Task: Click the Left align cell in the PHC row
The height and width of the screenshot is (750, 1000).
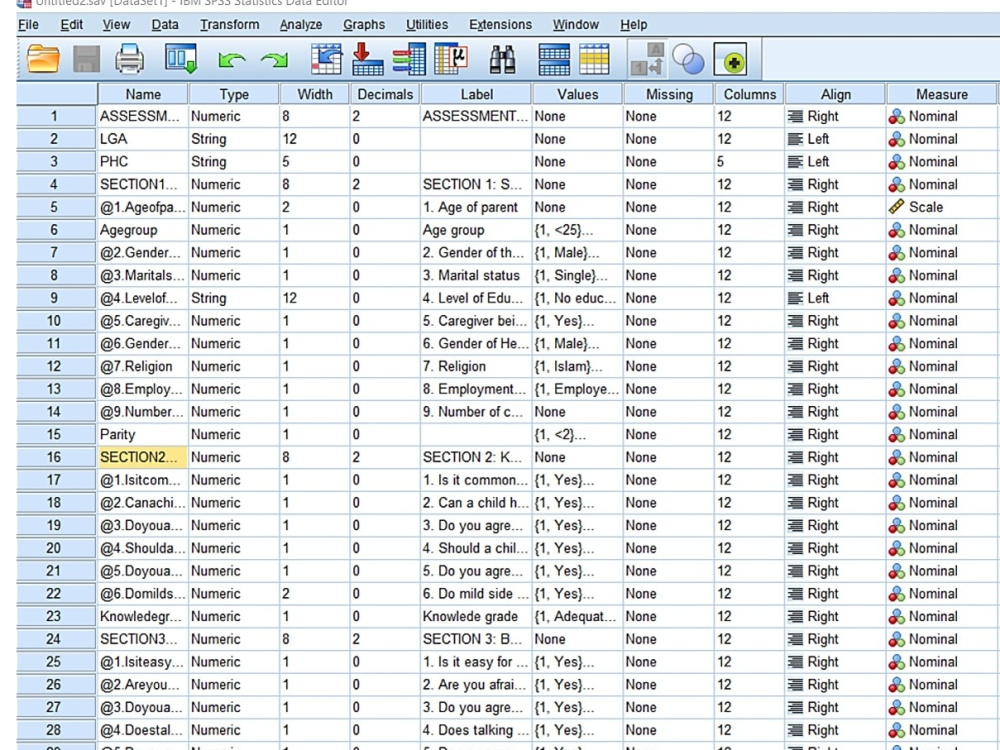Action: (x=835, y=162)
